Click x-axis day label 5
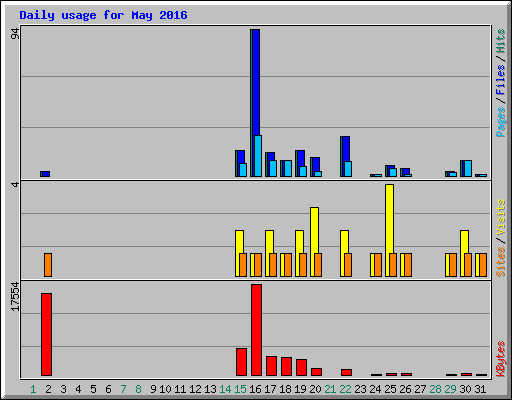The image size is (512, 400). point(93,389)
